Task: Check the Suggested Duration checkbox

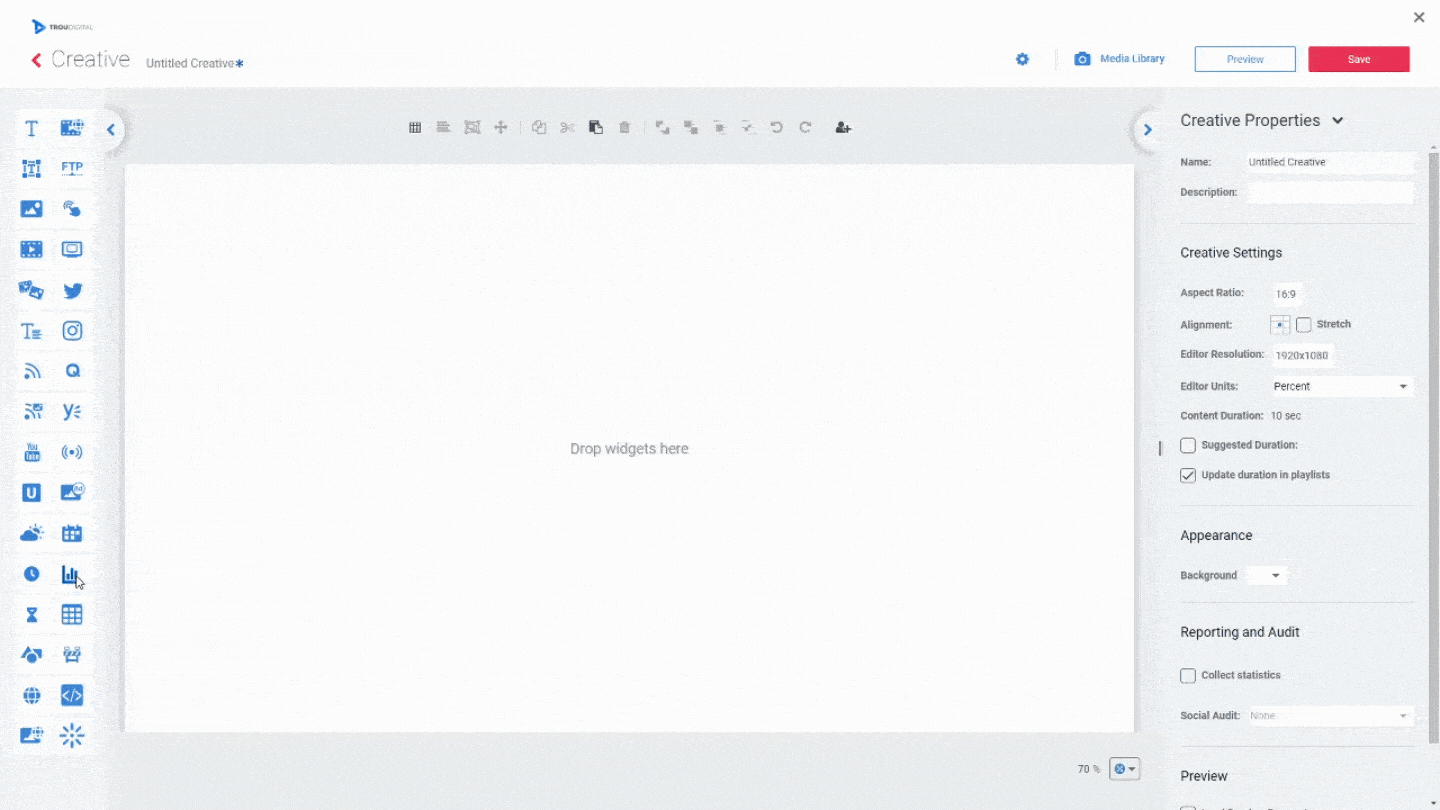Action: [x=1188, y=445]
